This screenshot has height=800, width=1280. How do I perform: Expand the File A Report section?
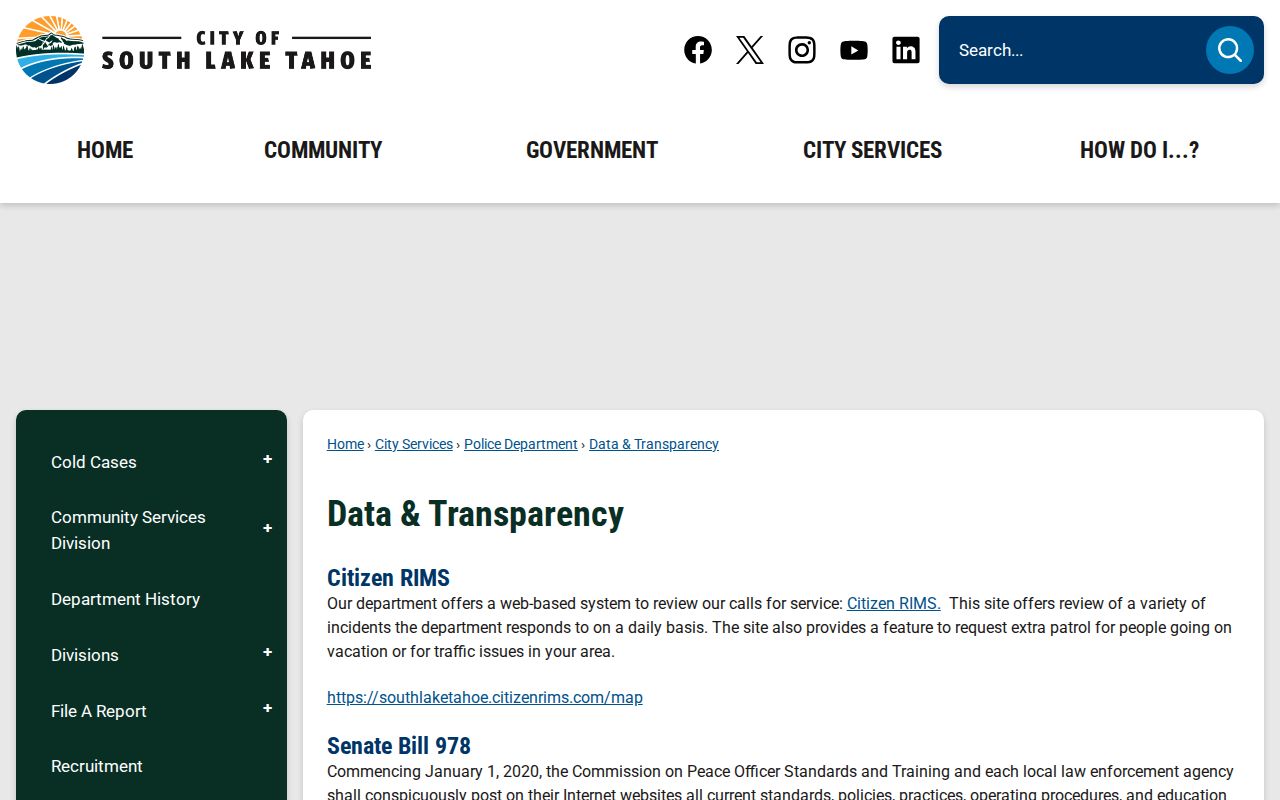(267, 709)
